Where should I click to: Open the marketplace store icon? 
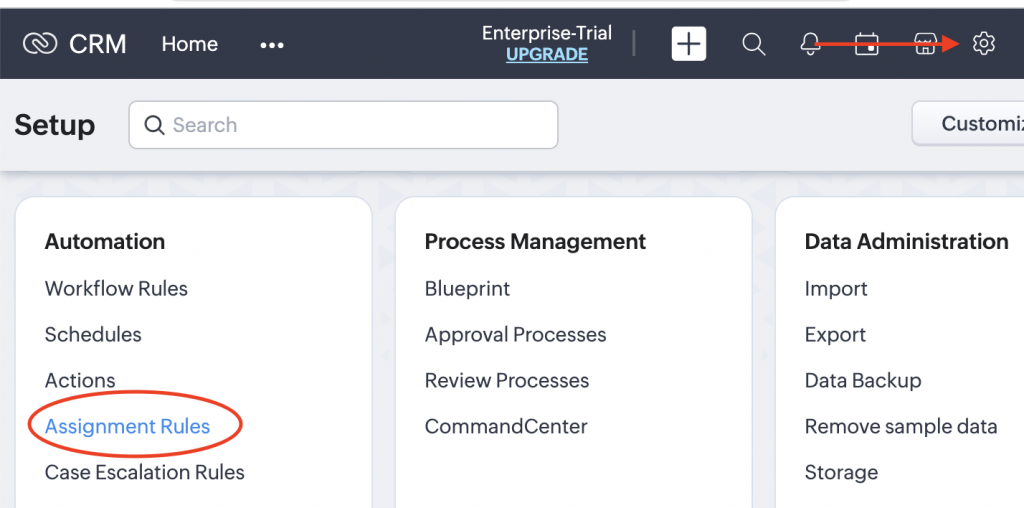click(x=925, y=44)
